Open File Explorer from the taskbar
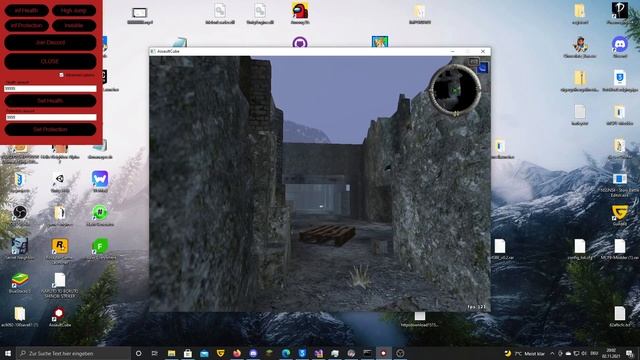Image resolution: width=640 pixels, height=360 pixels. [171, 353]
